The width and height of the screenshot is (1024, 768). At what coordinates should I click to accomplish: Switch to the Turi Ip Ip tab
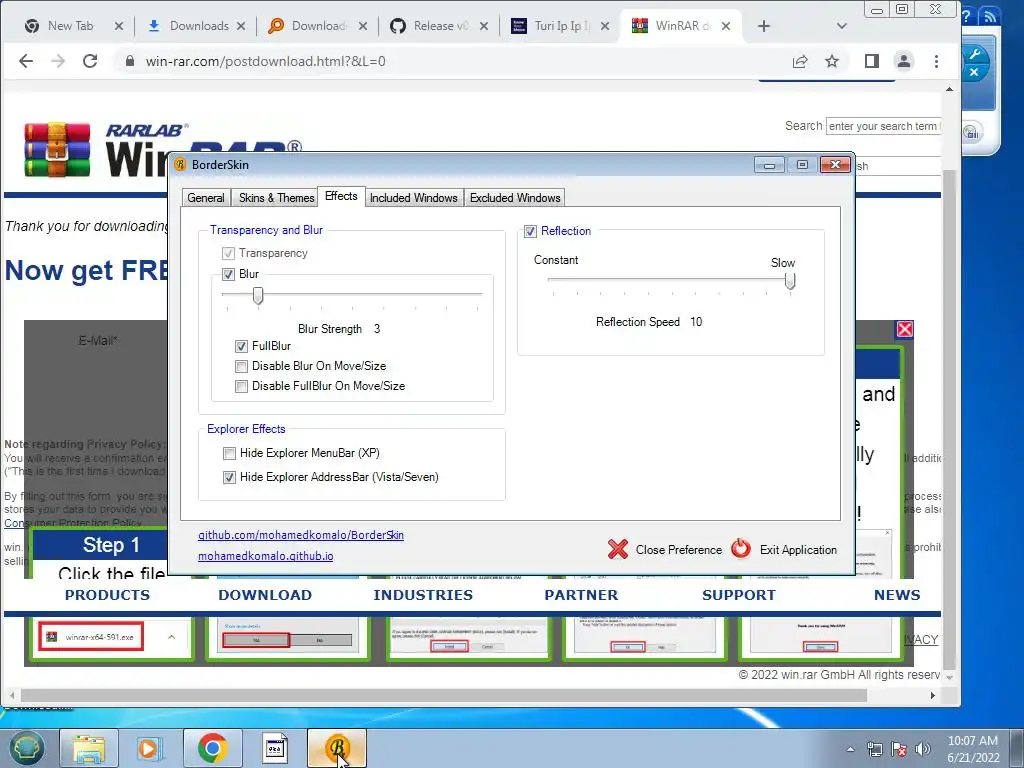pos(560,26)
